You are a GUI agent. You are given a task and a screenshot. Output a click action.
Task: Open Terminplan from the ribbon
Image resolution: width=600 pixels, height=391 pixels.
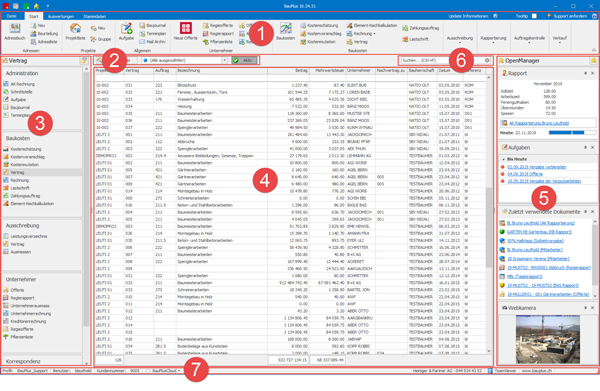[152, 34]
